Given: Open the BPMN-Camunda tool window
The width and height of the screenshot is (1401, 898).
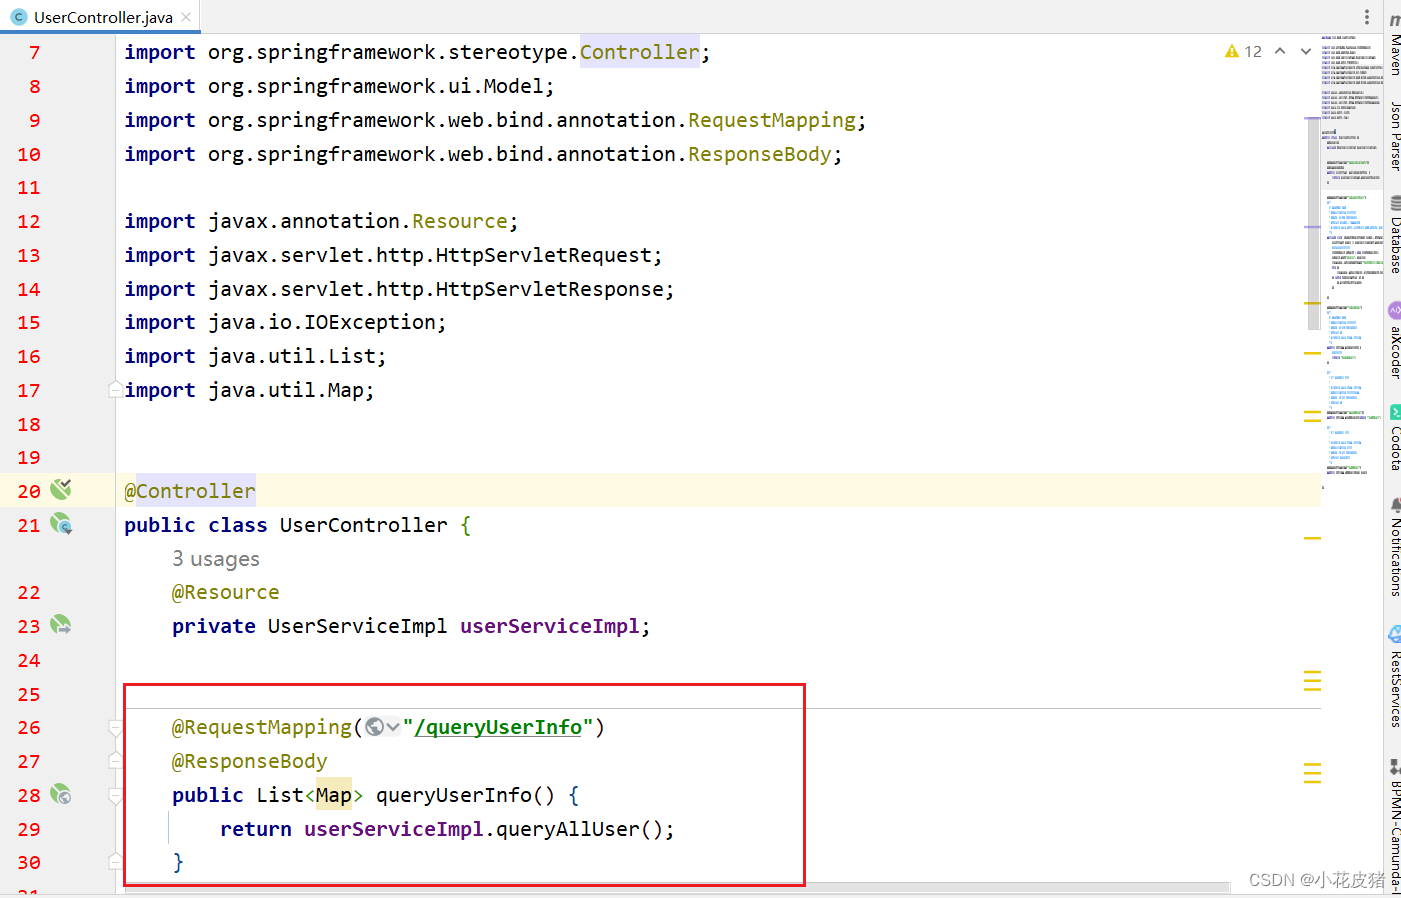Looking at the screenshot, I should click(1394, 826).
